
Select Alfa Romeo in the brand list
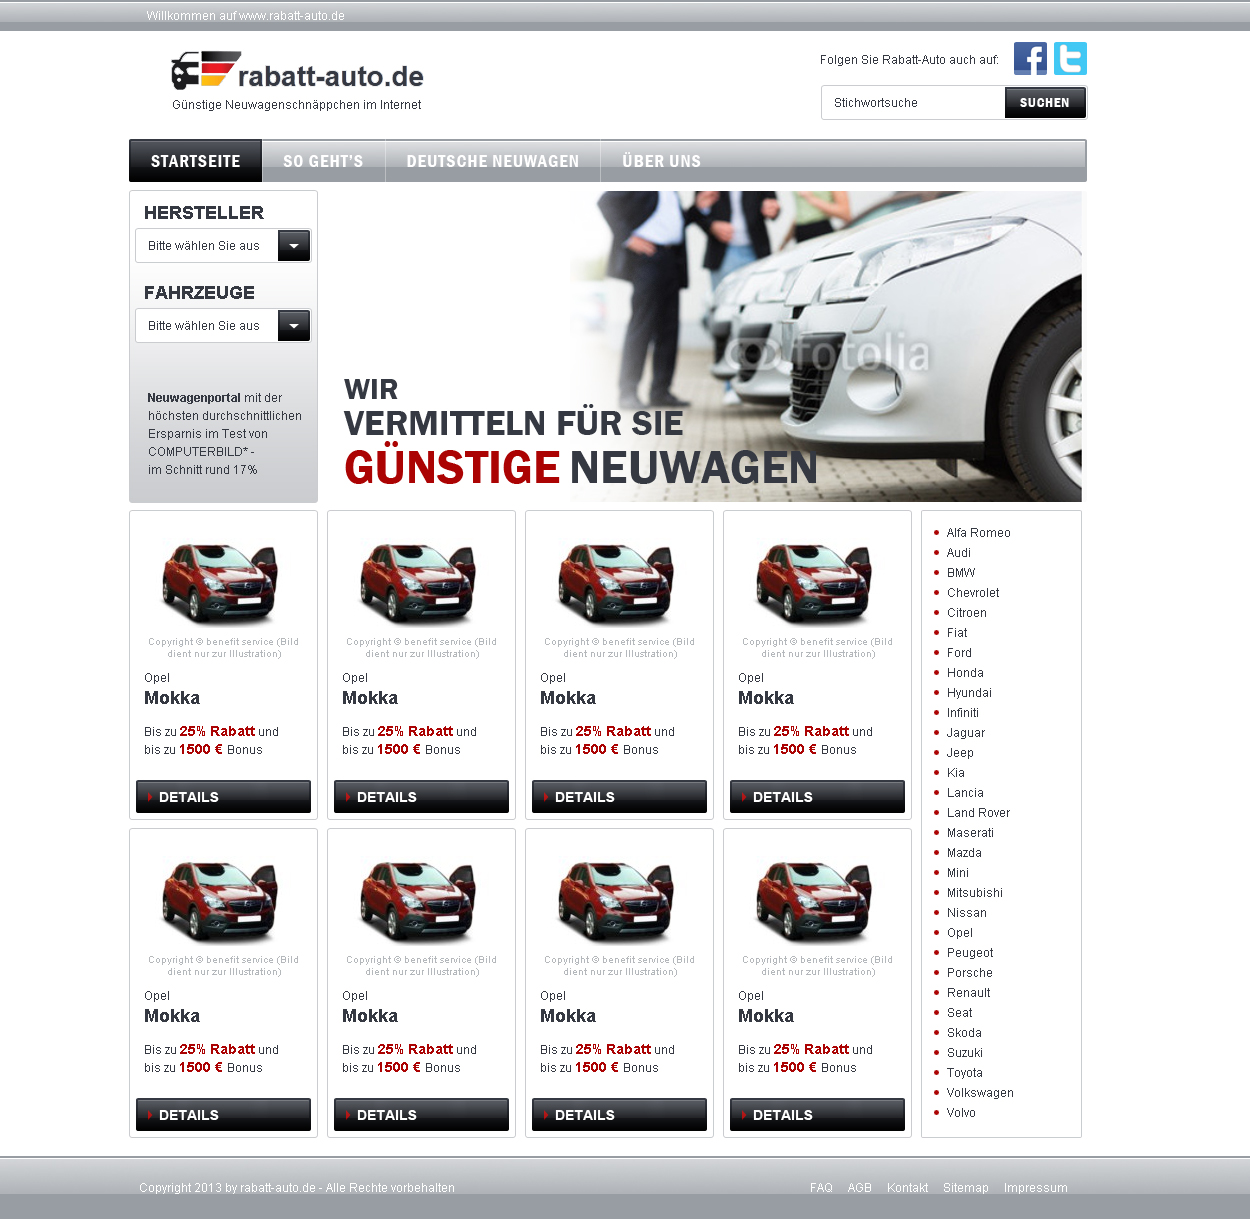tap(978, 533)
